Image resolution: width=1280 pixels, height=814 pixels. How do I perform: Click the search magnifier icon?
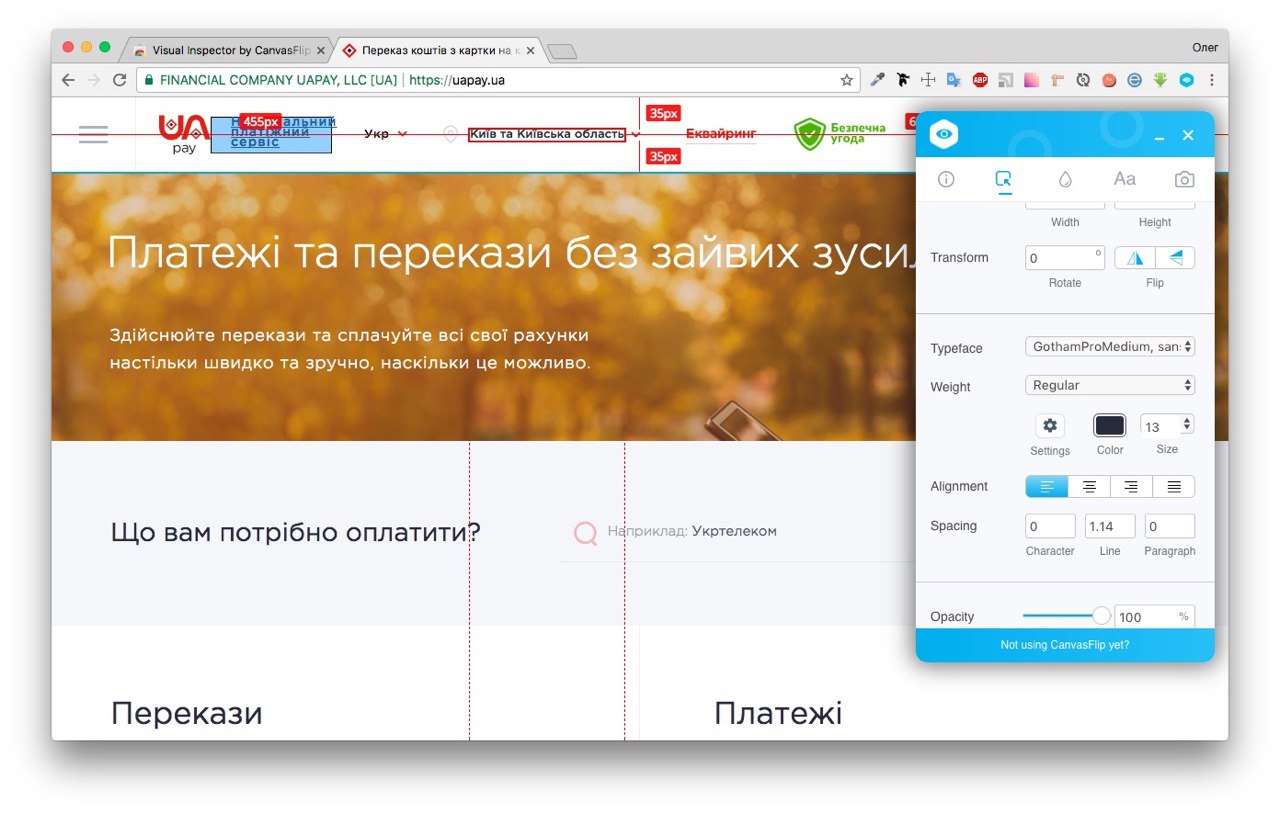click(585, 533)
